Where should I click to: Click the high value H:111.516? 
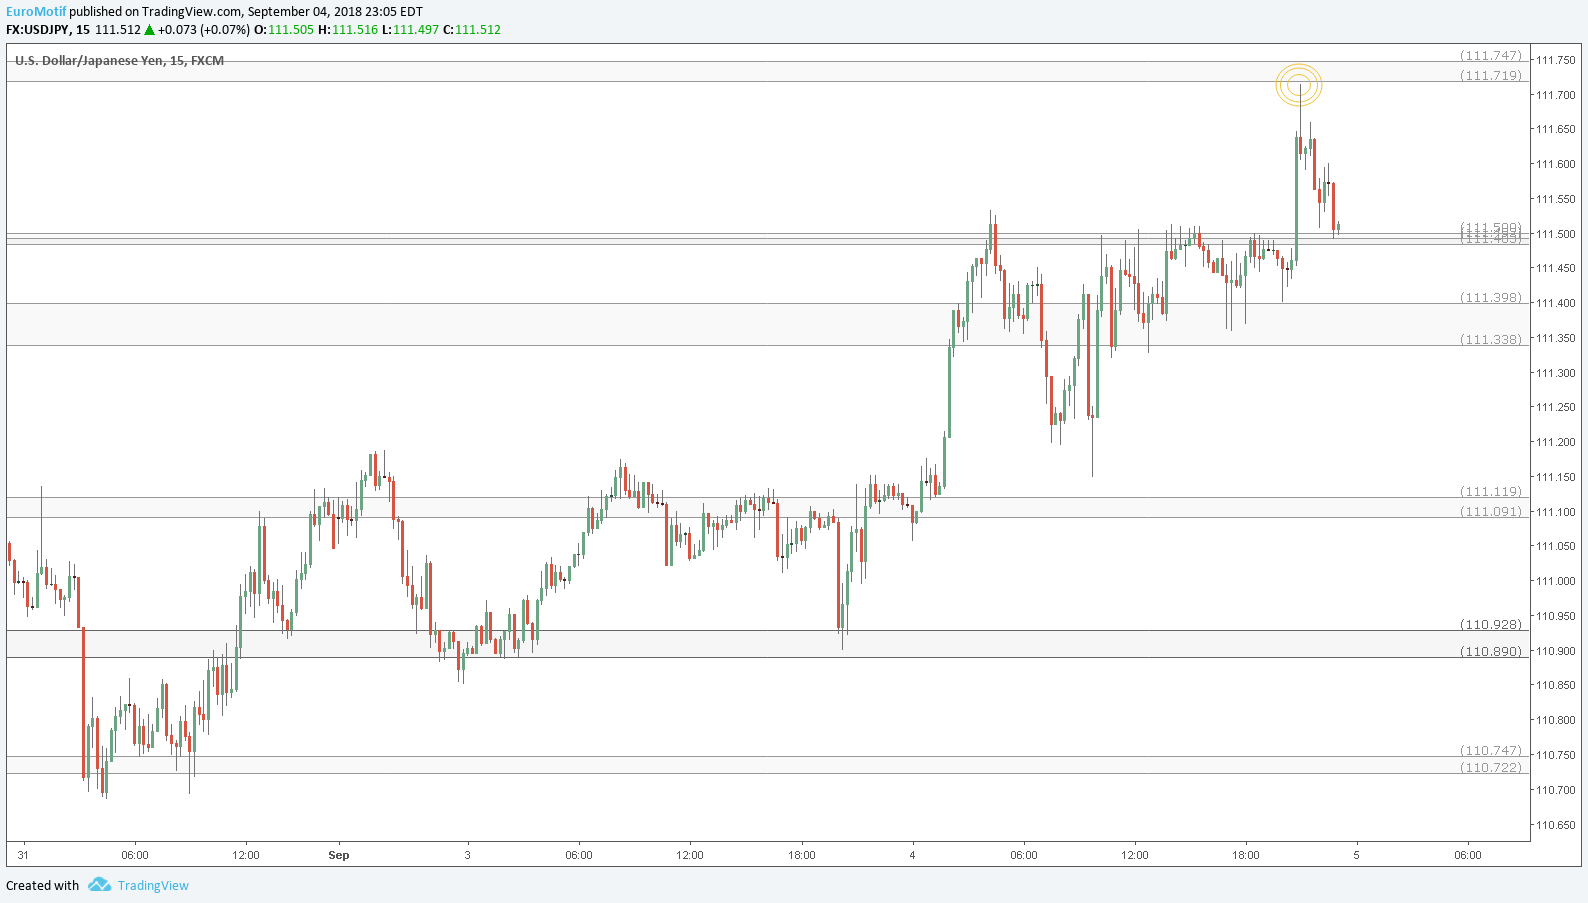point(348,30)
